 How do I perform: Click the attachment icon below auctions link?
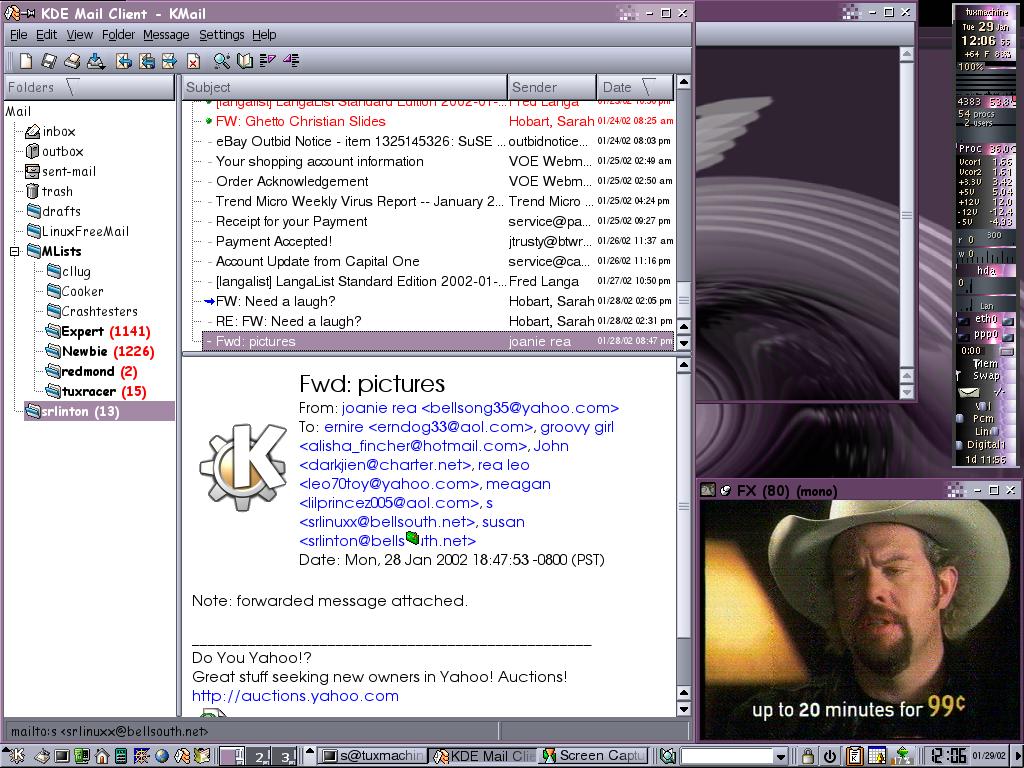[x=214, y=712]
